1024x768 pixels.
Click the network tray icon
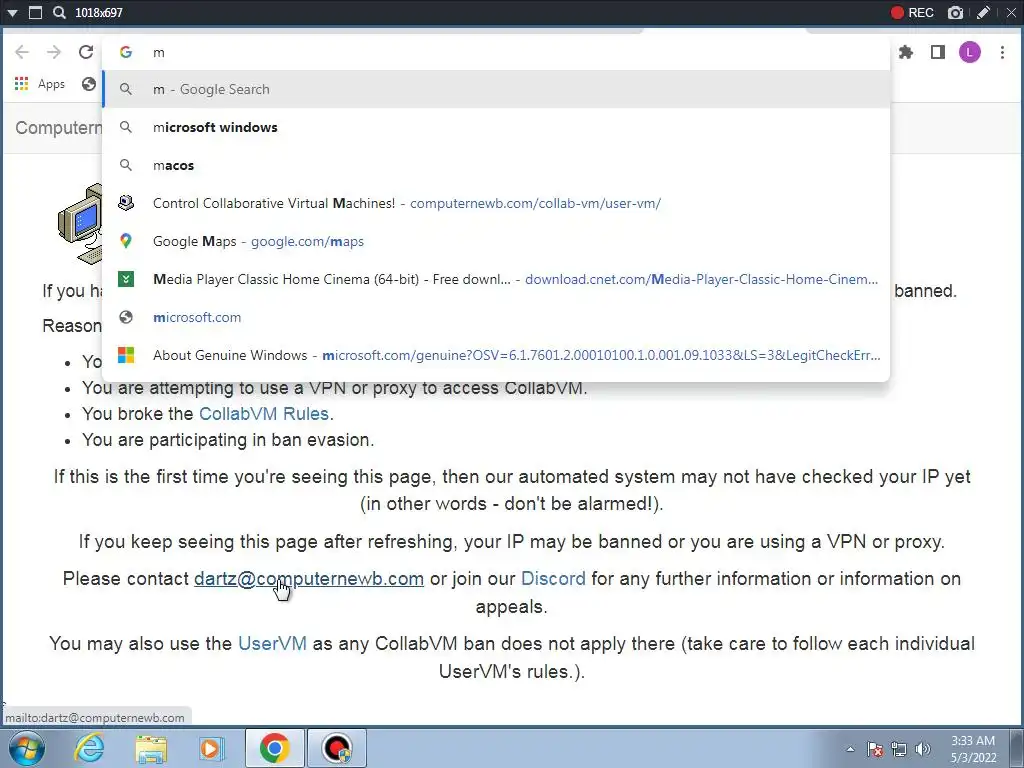click(899, 749)
